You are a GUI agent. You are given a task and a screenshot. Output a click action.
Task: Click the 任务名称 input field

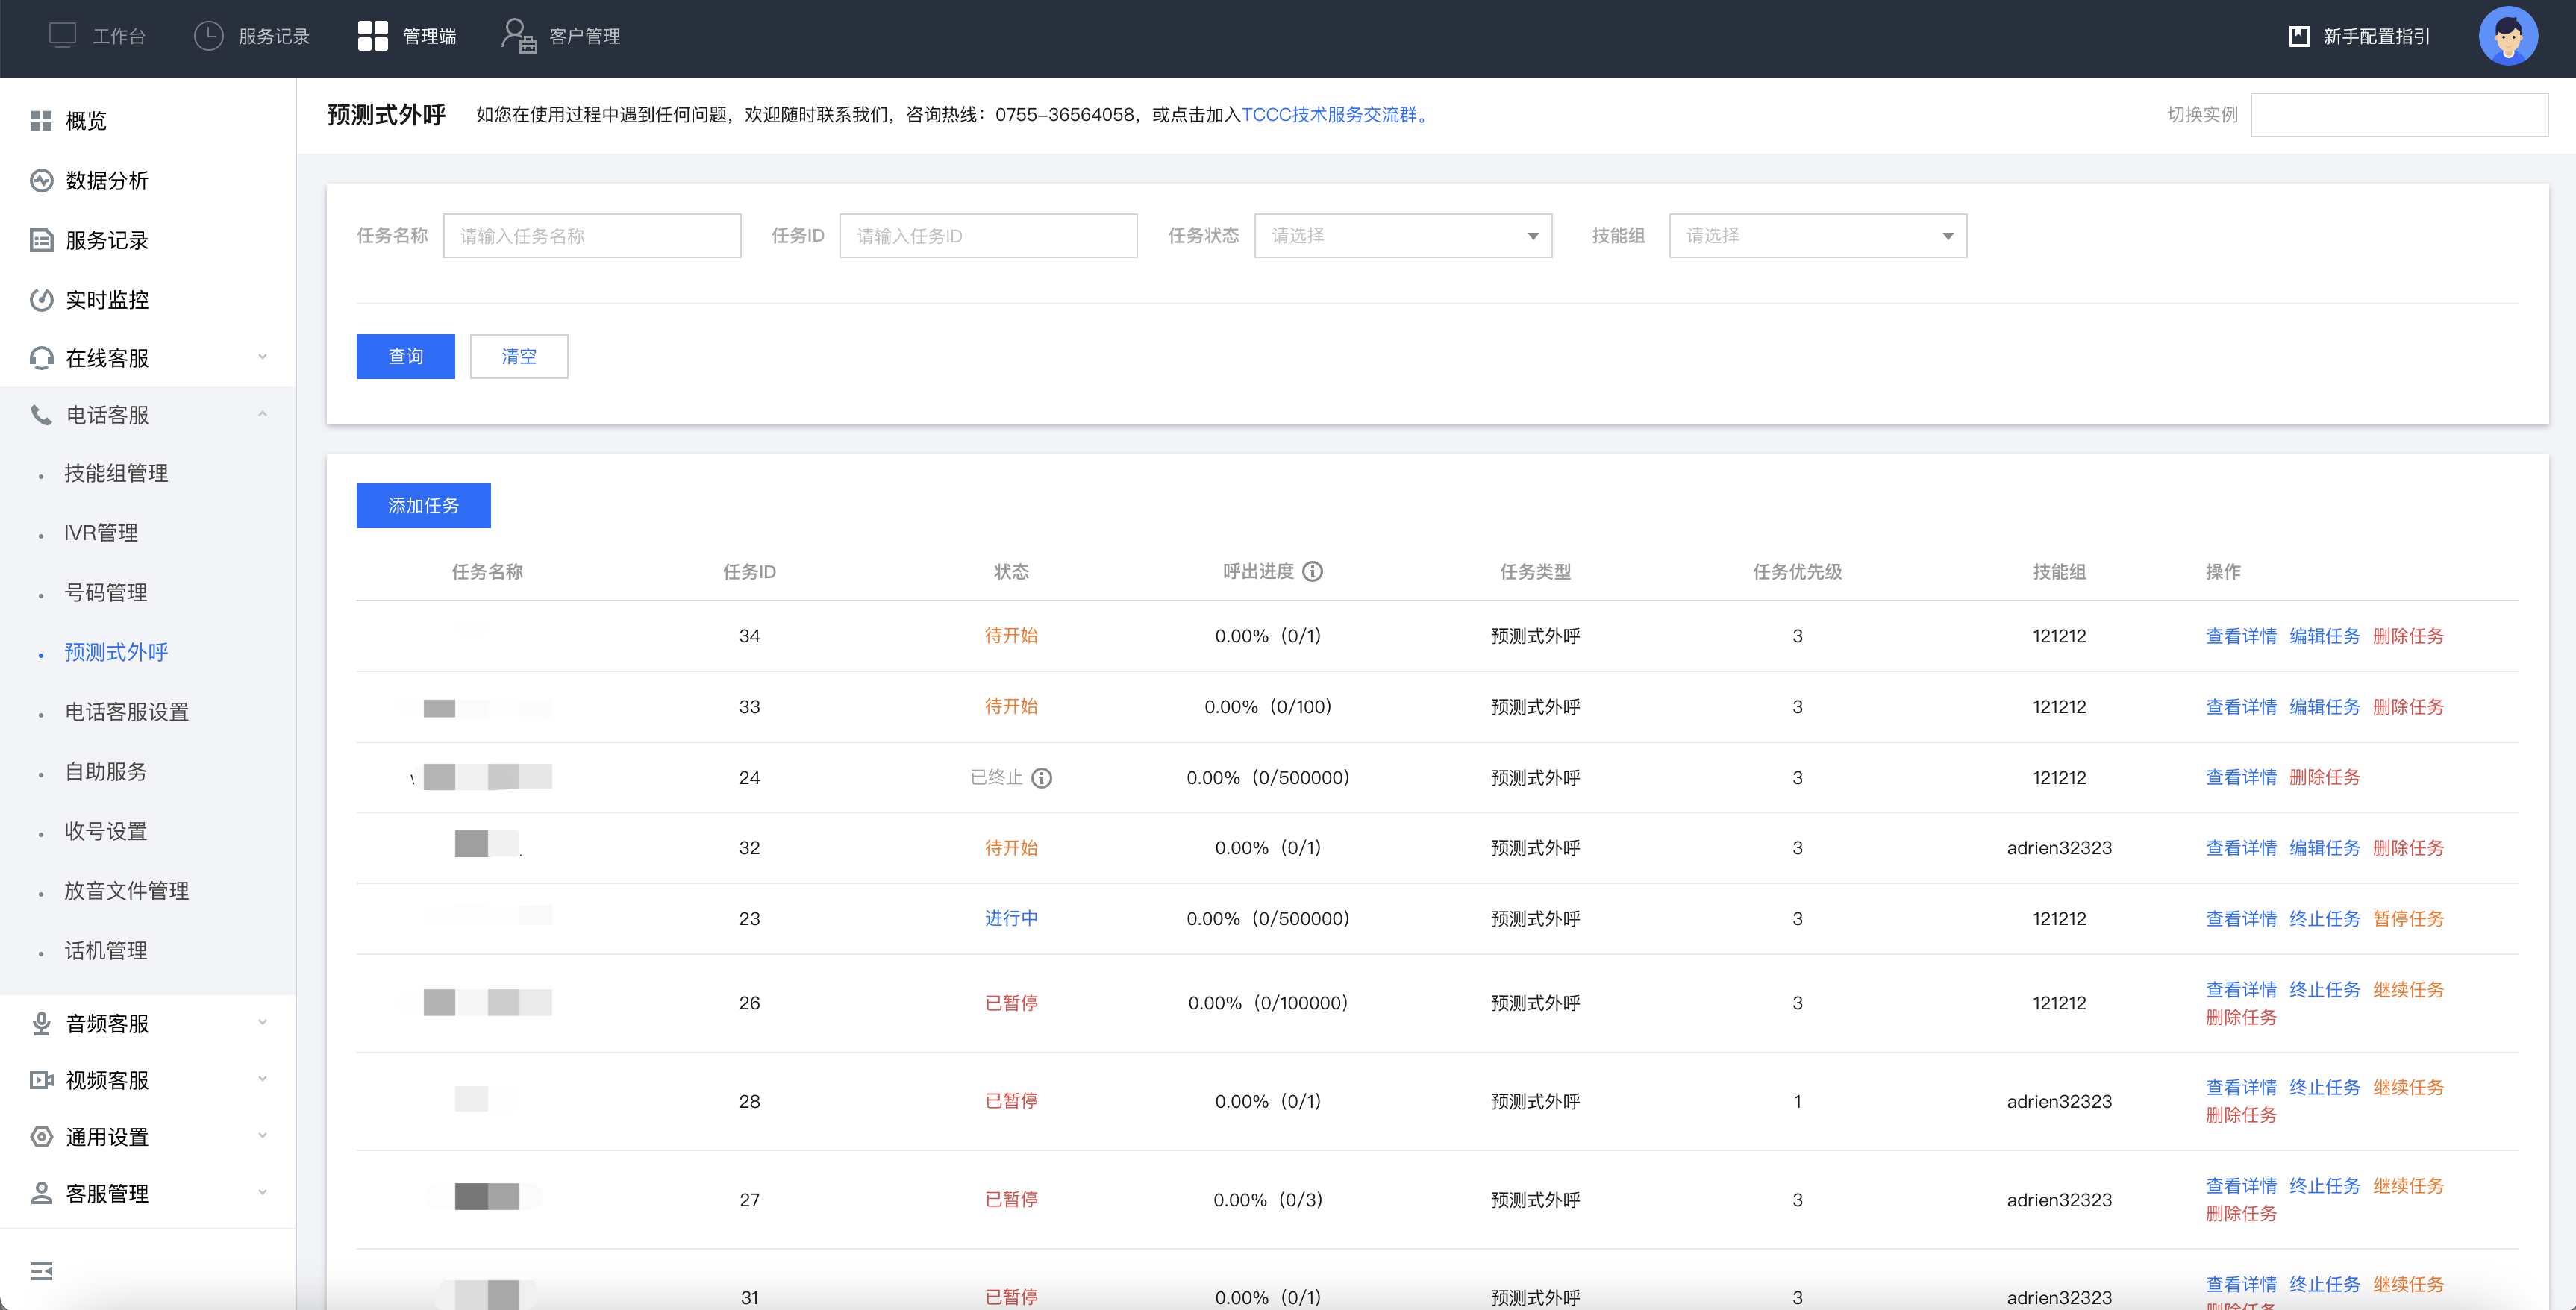tap(592, 236)
